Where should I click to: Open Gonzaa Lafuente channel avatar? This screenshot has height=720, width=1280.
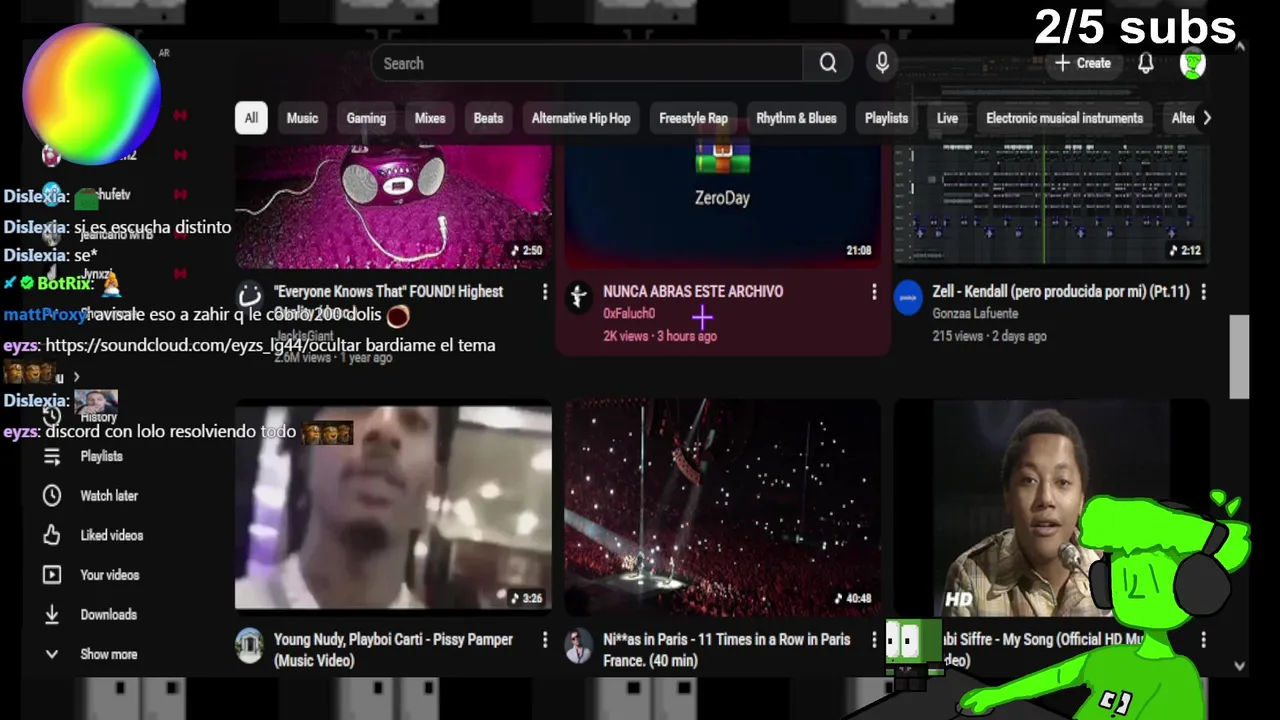point(907,297)
